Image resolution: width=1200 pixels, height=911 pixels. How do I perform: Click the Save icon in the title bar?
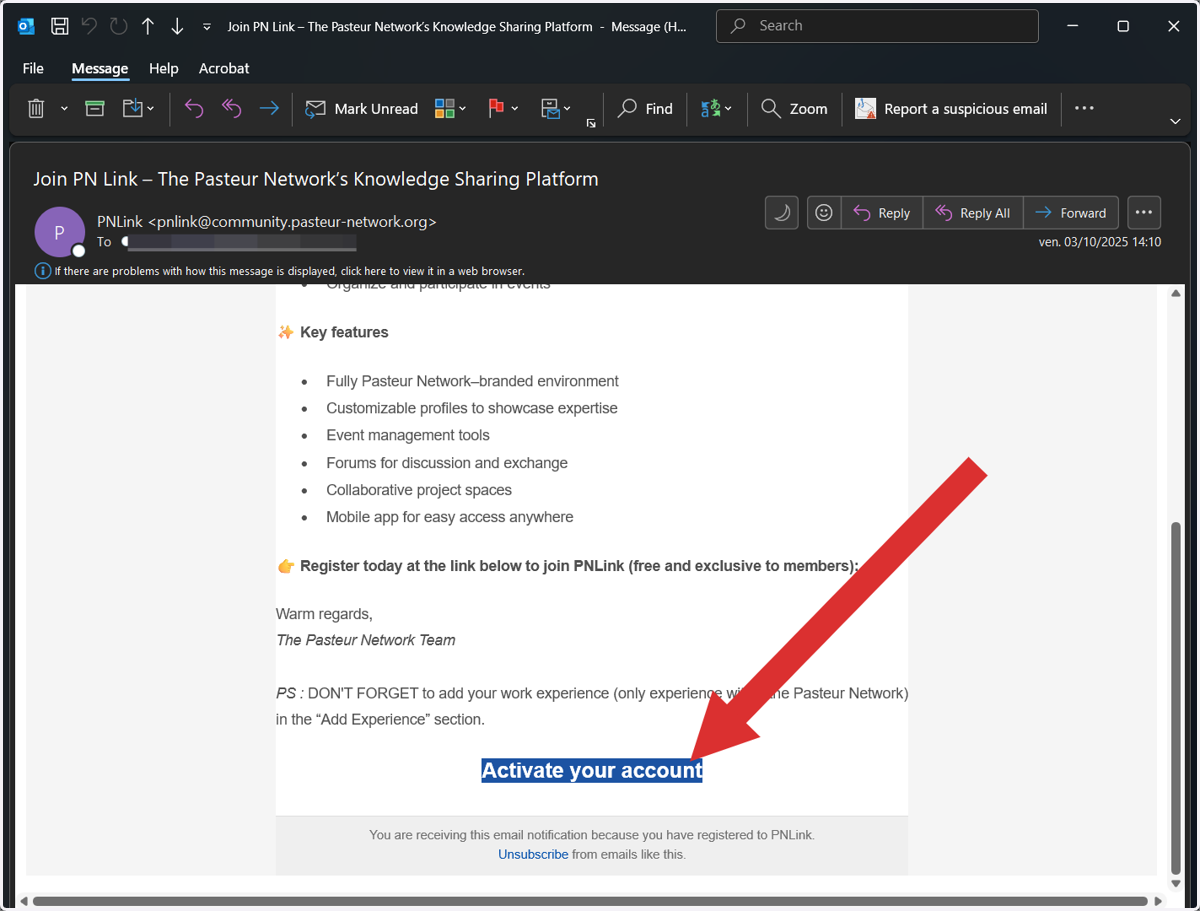[60, 27]
